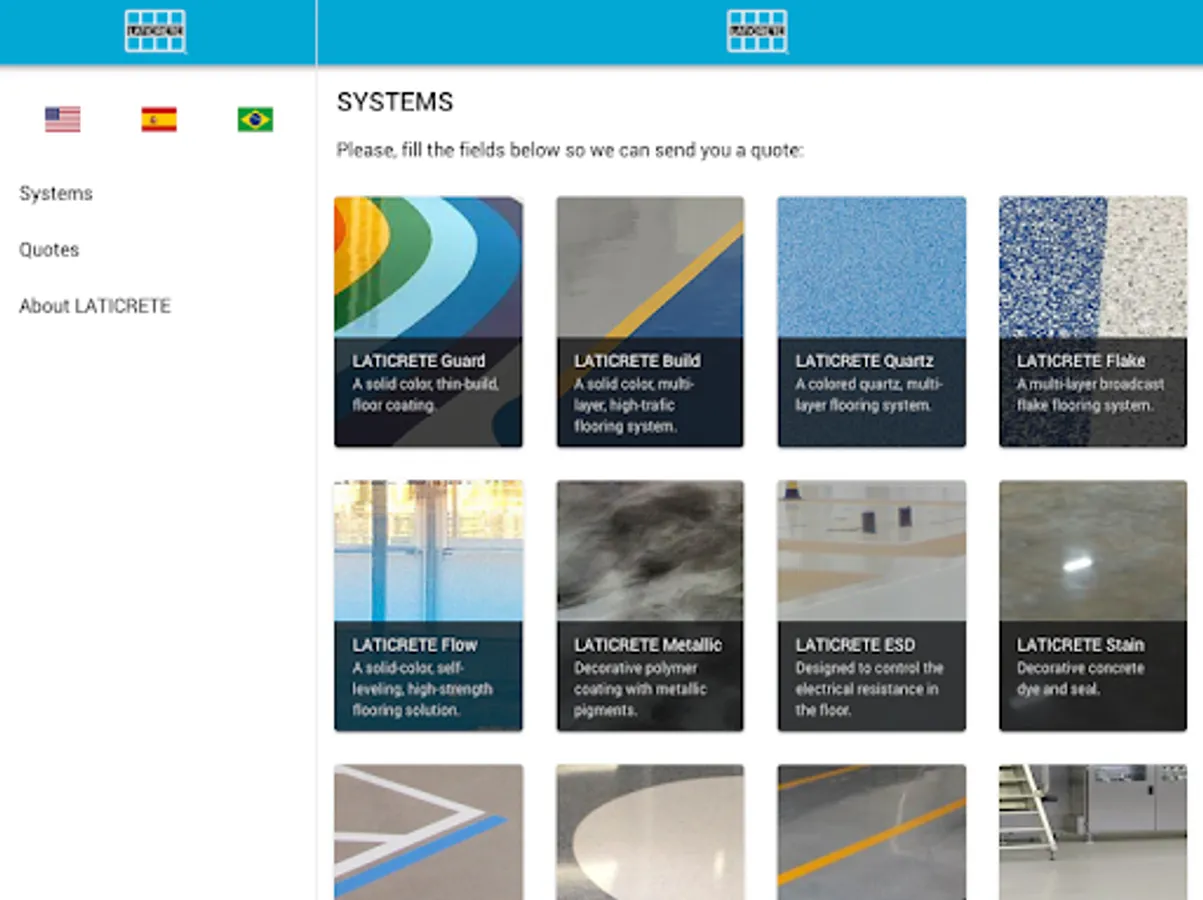Open the LATICRETE Flake system card
This screenshot has width=1203, height=900.
(x=1093, y=322)
